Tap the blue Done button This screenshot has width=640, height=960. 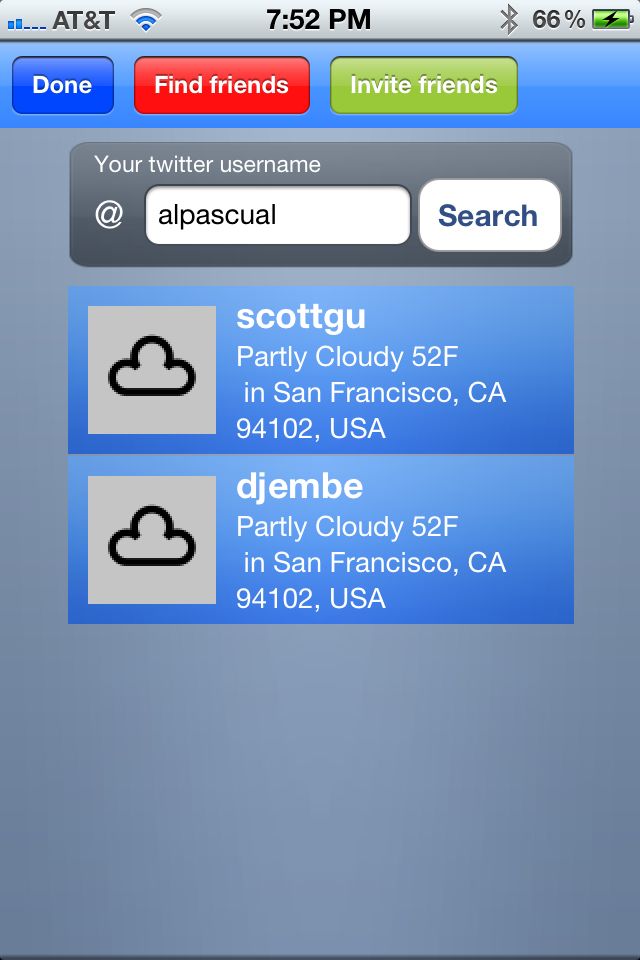pos(62,85)
